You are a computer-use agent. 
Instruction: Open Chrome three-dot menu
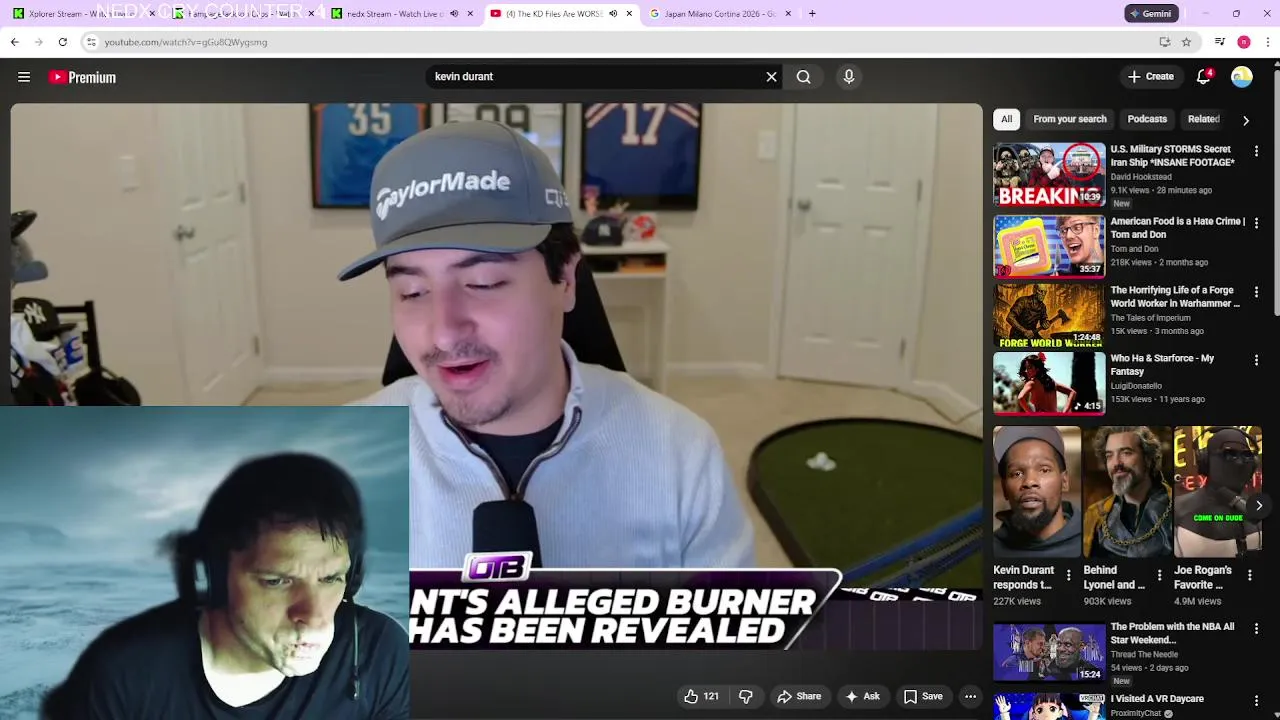tap(1267, 42)
